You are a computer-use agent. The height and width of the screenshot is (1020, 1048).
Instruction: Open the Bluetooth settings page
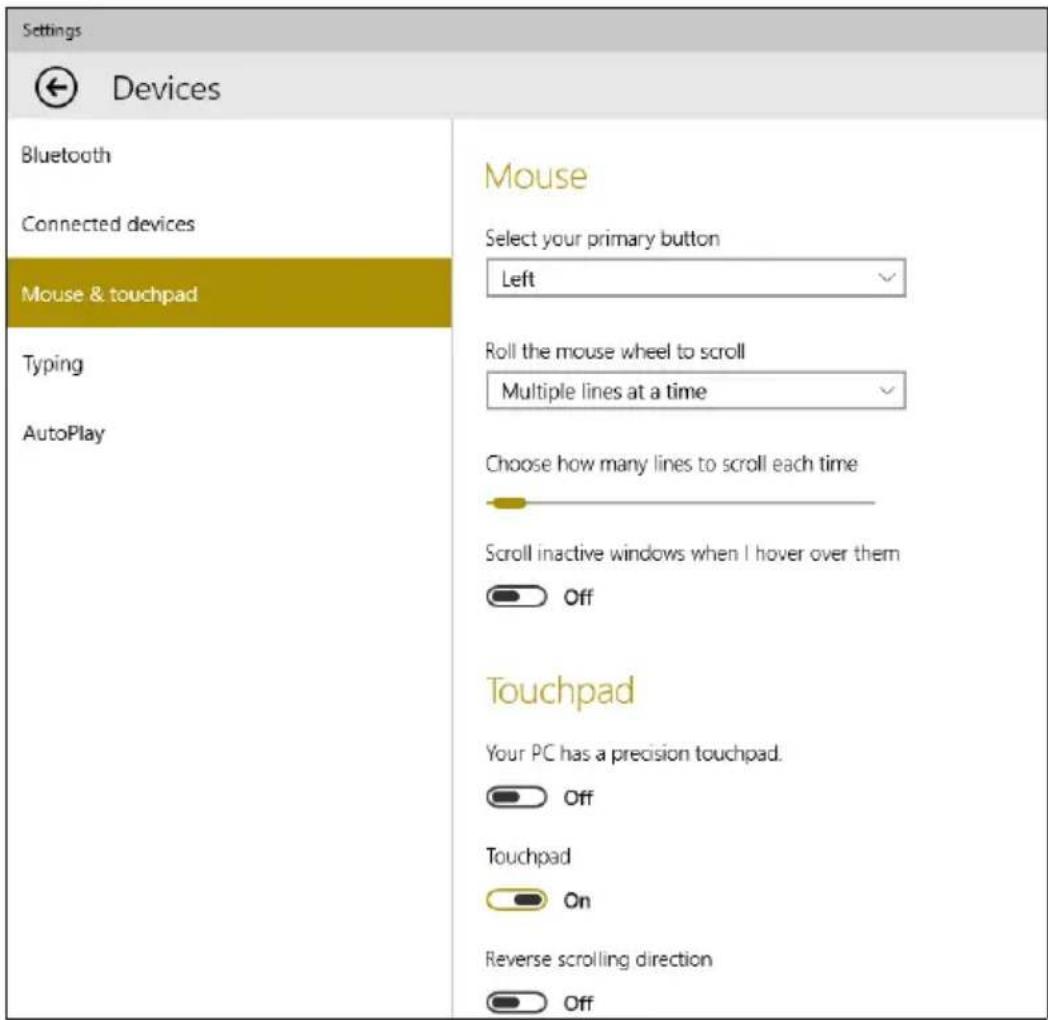tap(66, 155)
